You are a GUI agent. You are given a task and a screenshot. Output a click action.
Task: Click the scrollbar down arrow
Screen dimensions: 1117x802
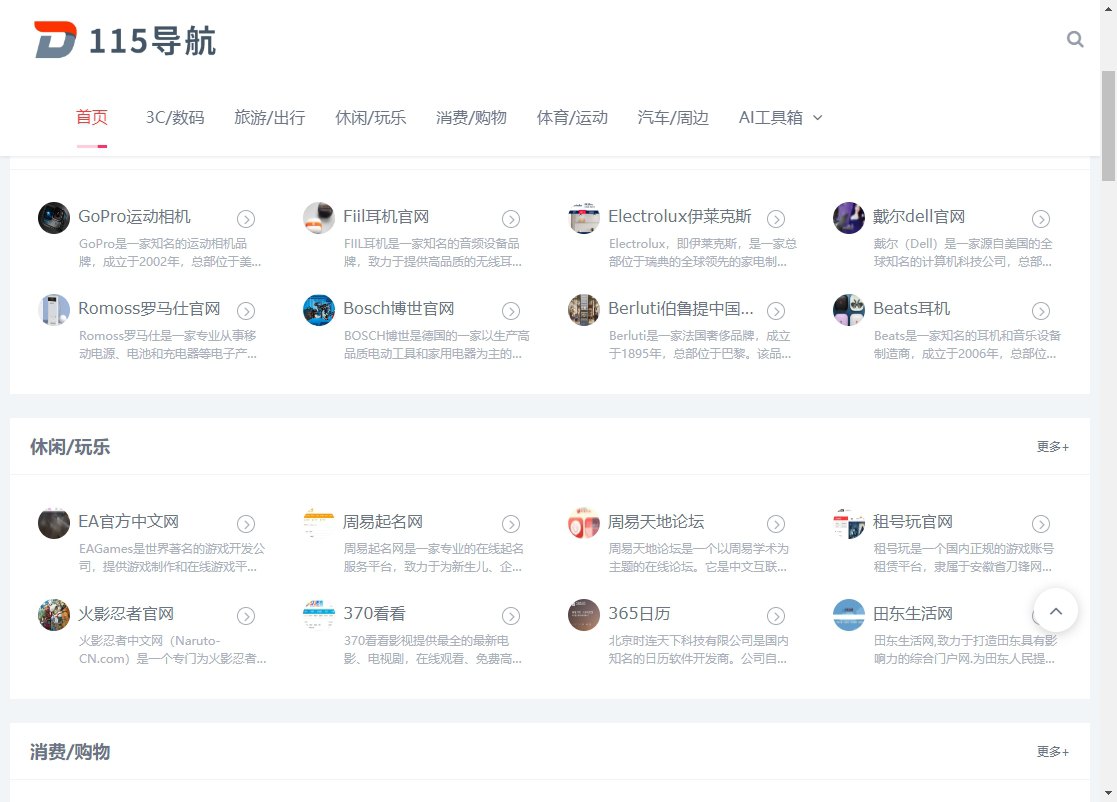coord(1108,793)
